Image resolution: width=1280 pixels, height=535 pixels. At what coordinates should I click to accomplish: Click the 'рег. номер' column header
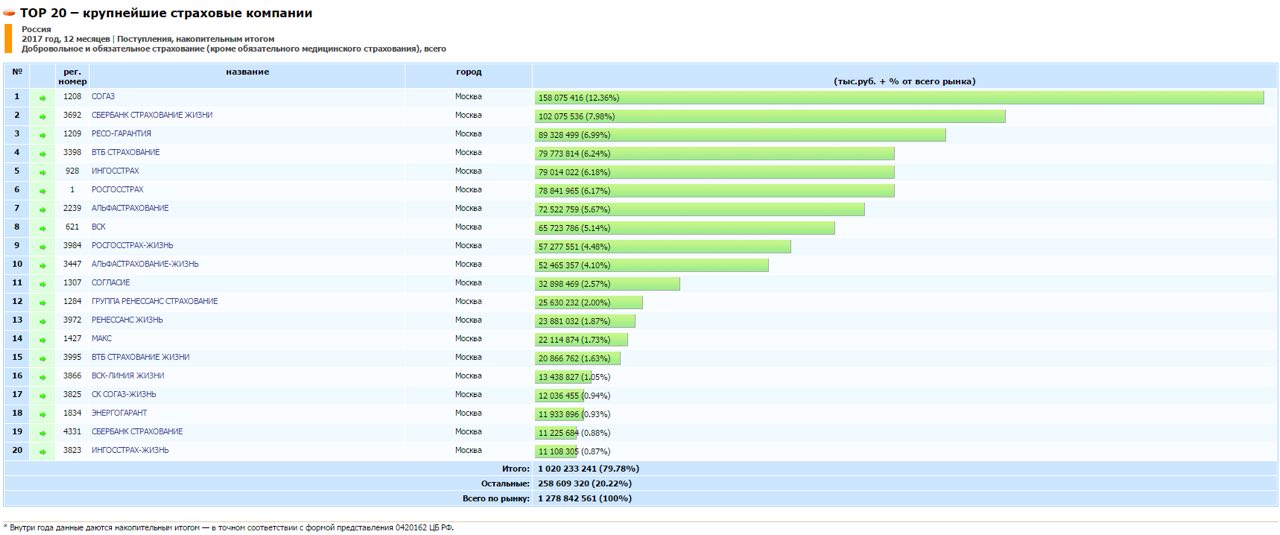[x=73, y=76]
